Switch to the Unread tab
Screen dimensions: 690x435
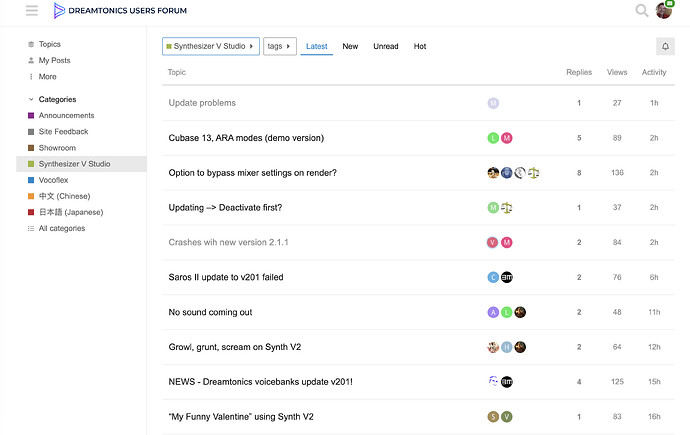point(385,46)
